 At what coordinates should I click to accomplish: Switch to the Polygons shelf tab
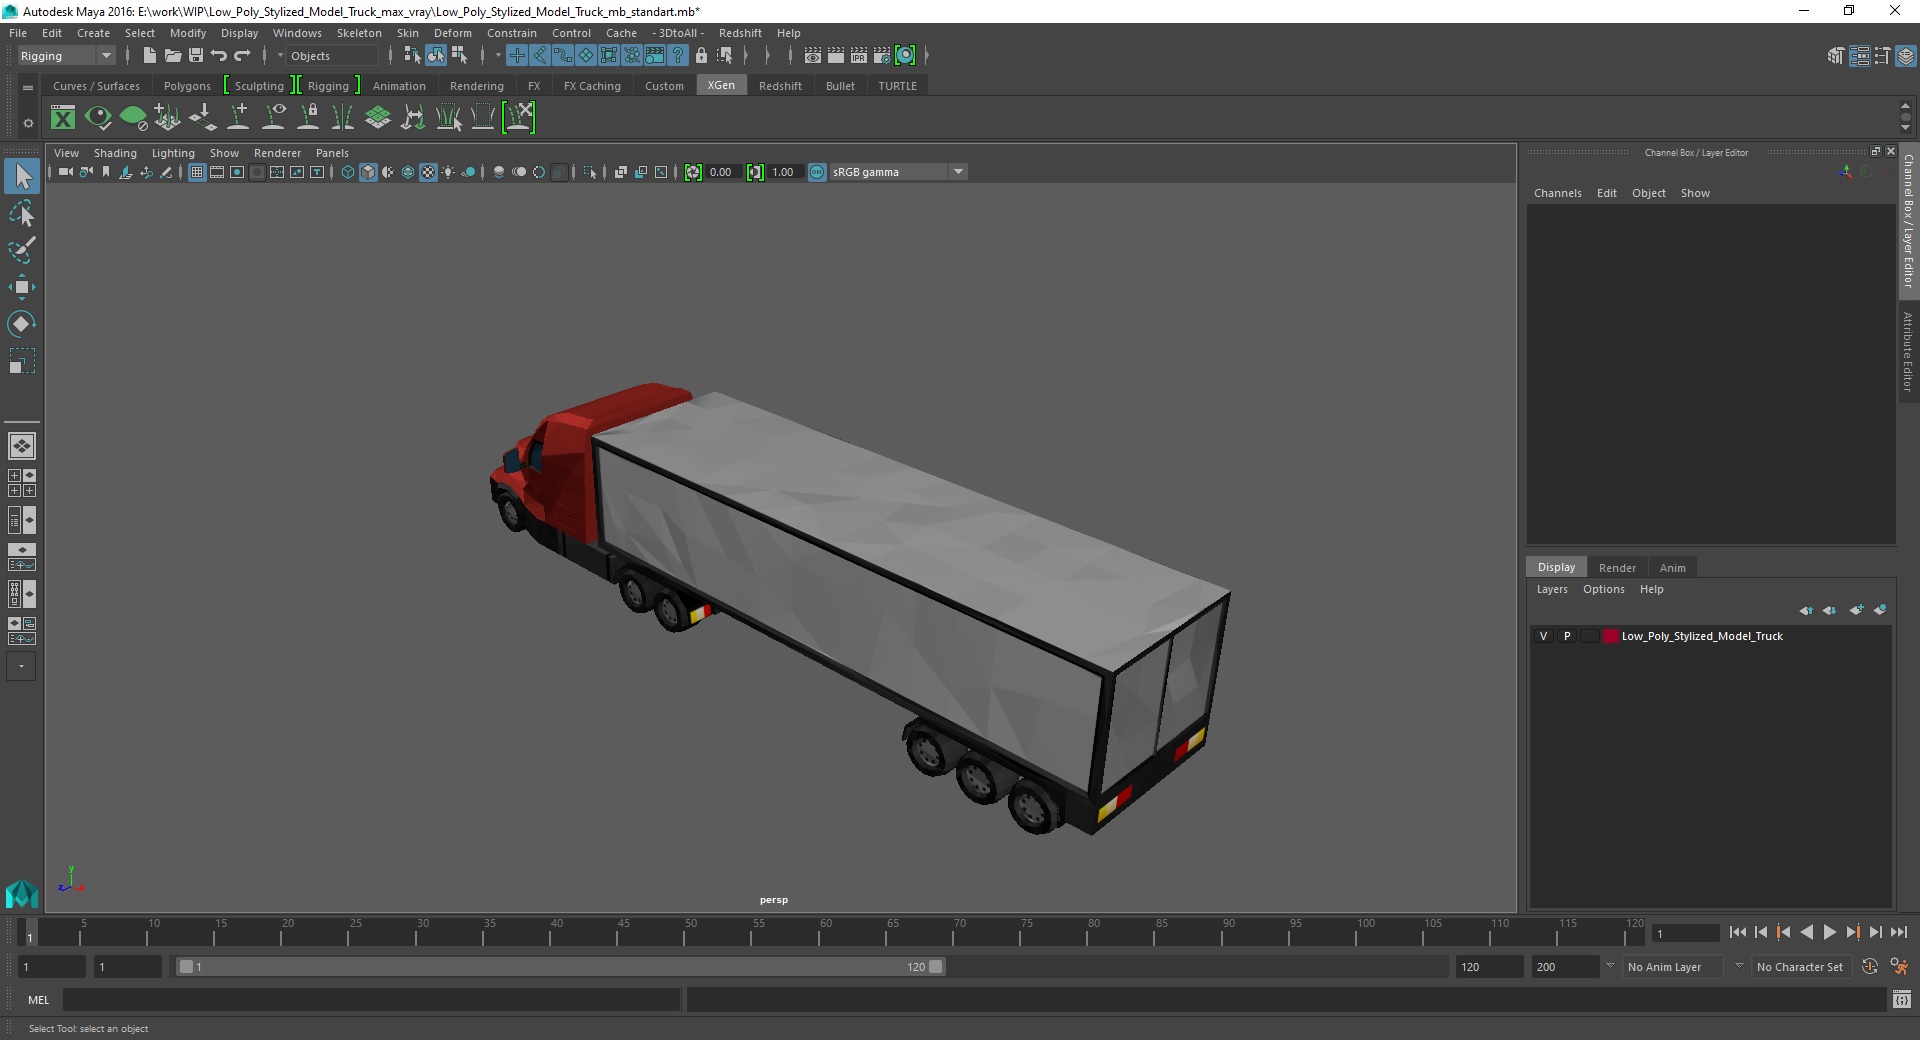(x=187, y=86)
